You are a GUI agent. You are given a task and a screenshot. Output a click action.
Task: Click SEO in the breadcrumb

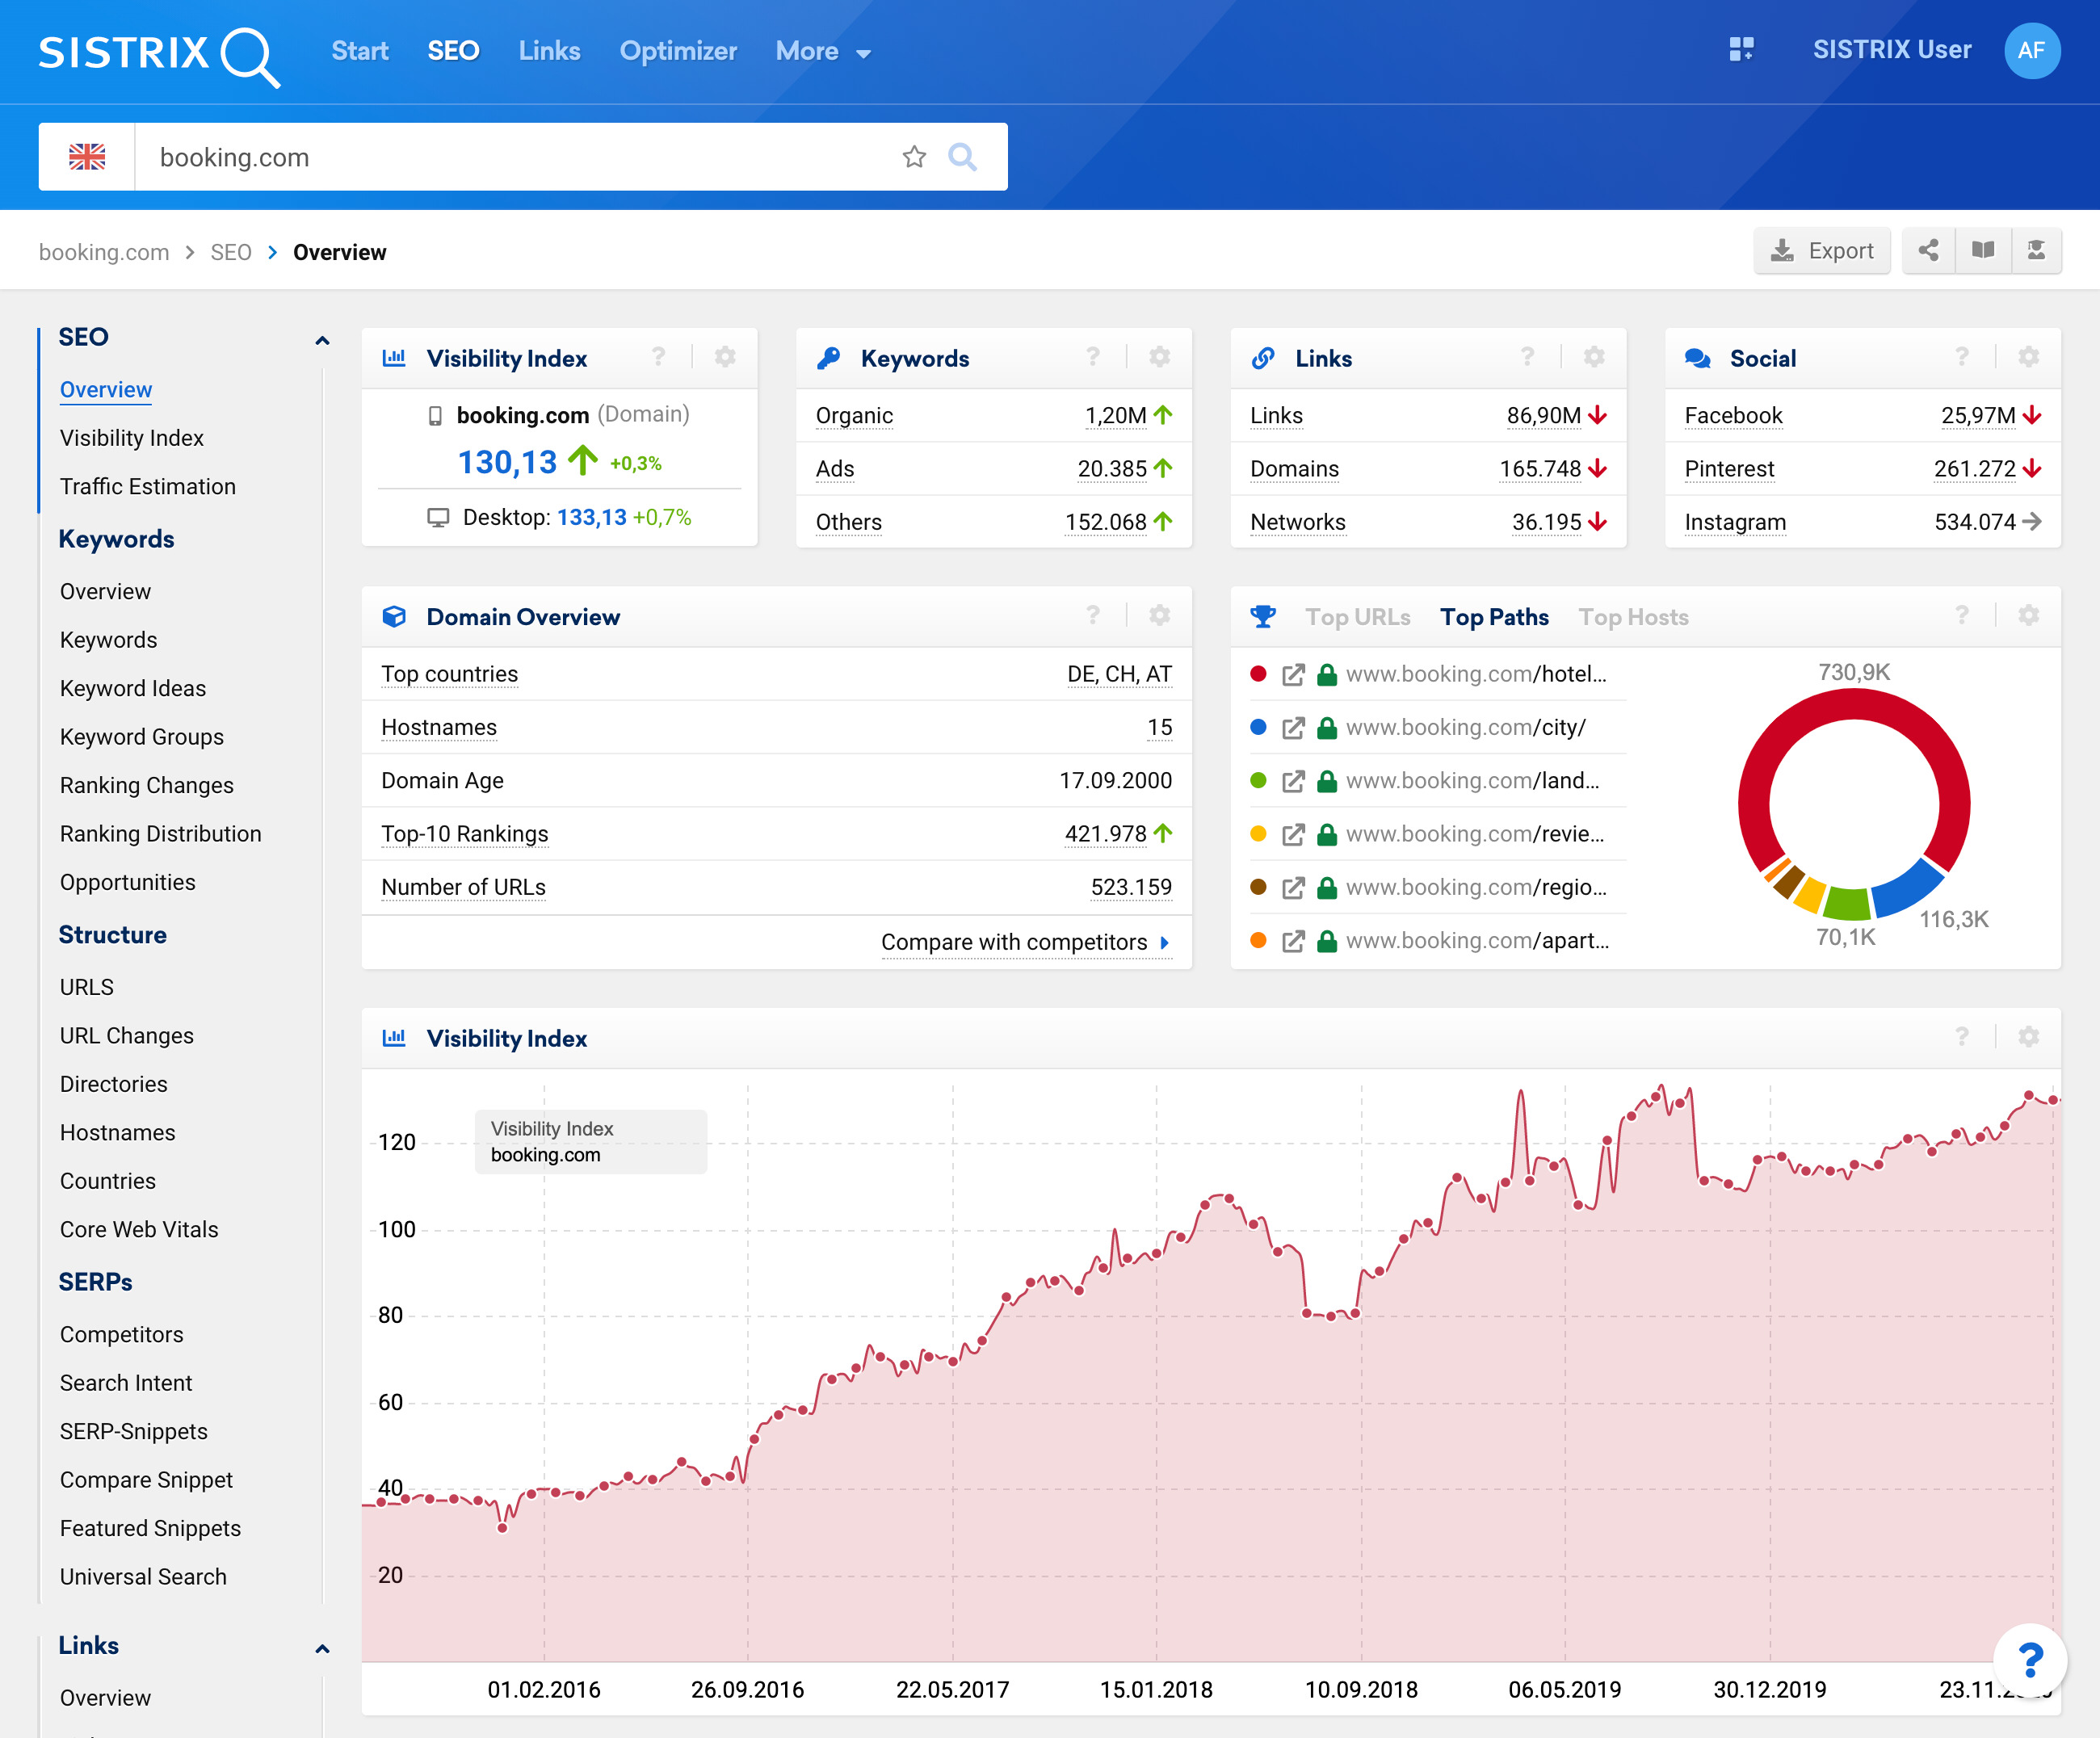[231, 252]
